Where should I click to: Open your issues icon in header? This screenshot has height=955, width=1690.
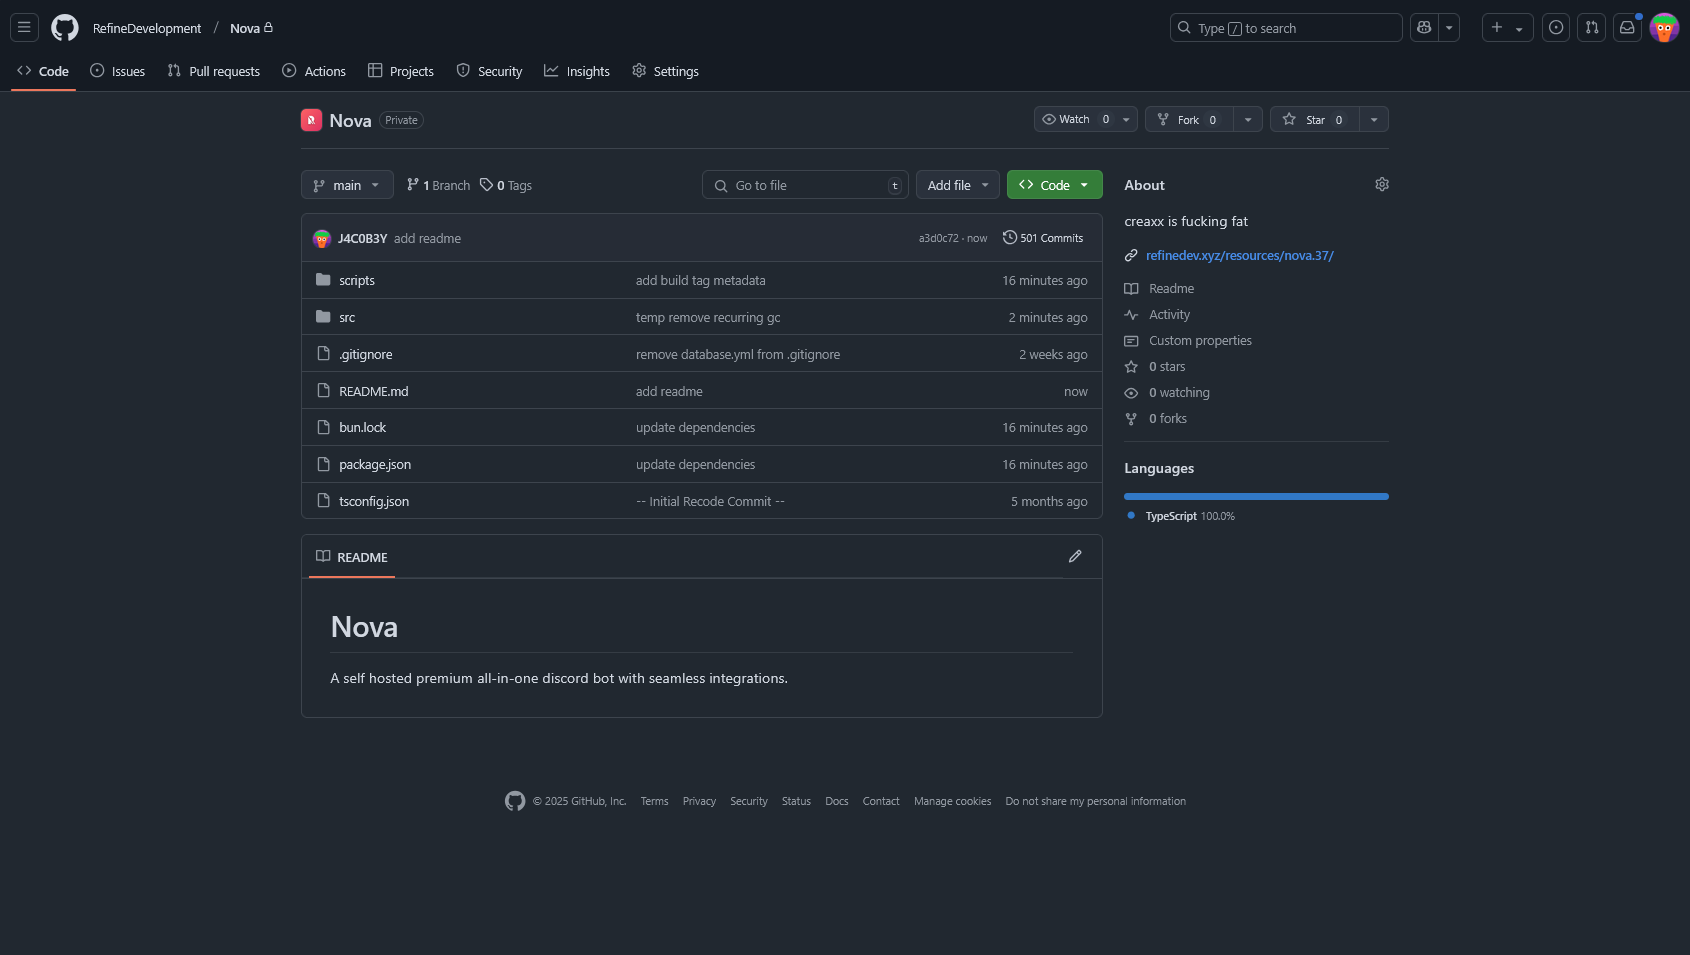point(1556,28)
